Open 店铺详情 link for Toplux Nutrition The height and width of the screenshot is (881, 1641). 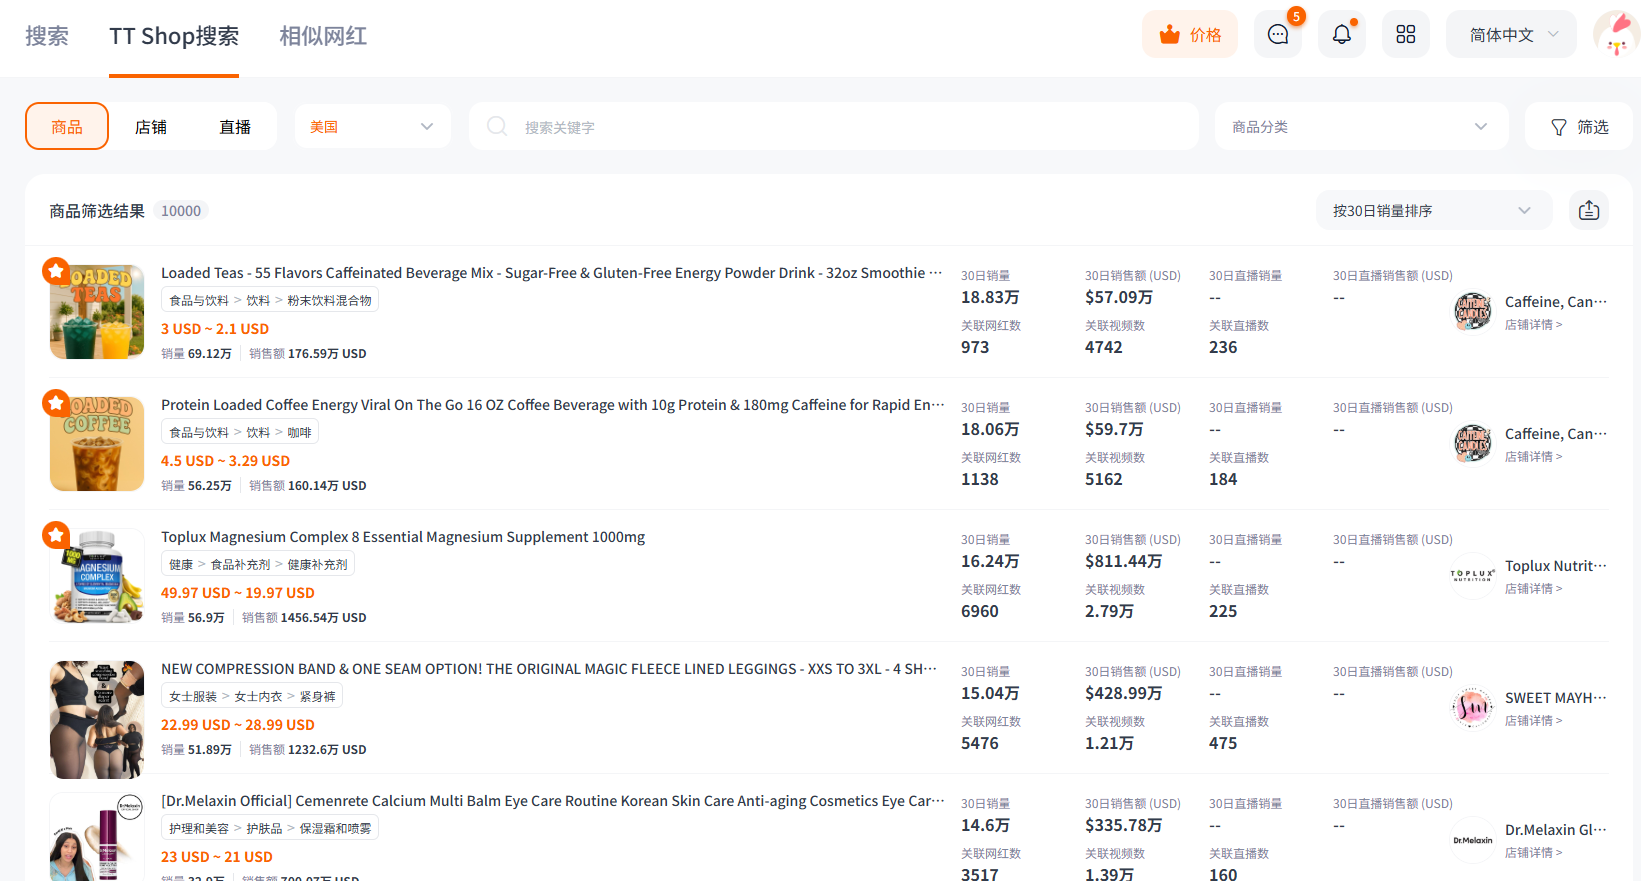[x=1533, y=589]
